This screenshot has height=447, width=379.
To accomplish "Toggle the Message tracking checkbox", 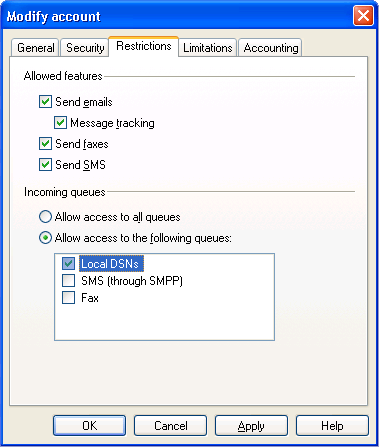I will click(x=60, y=123).
